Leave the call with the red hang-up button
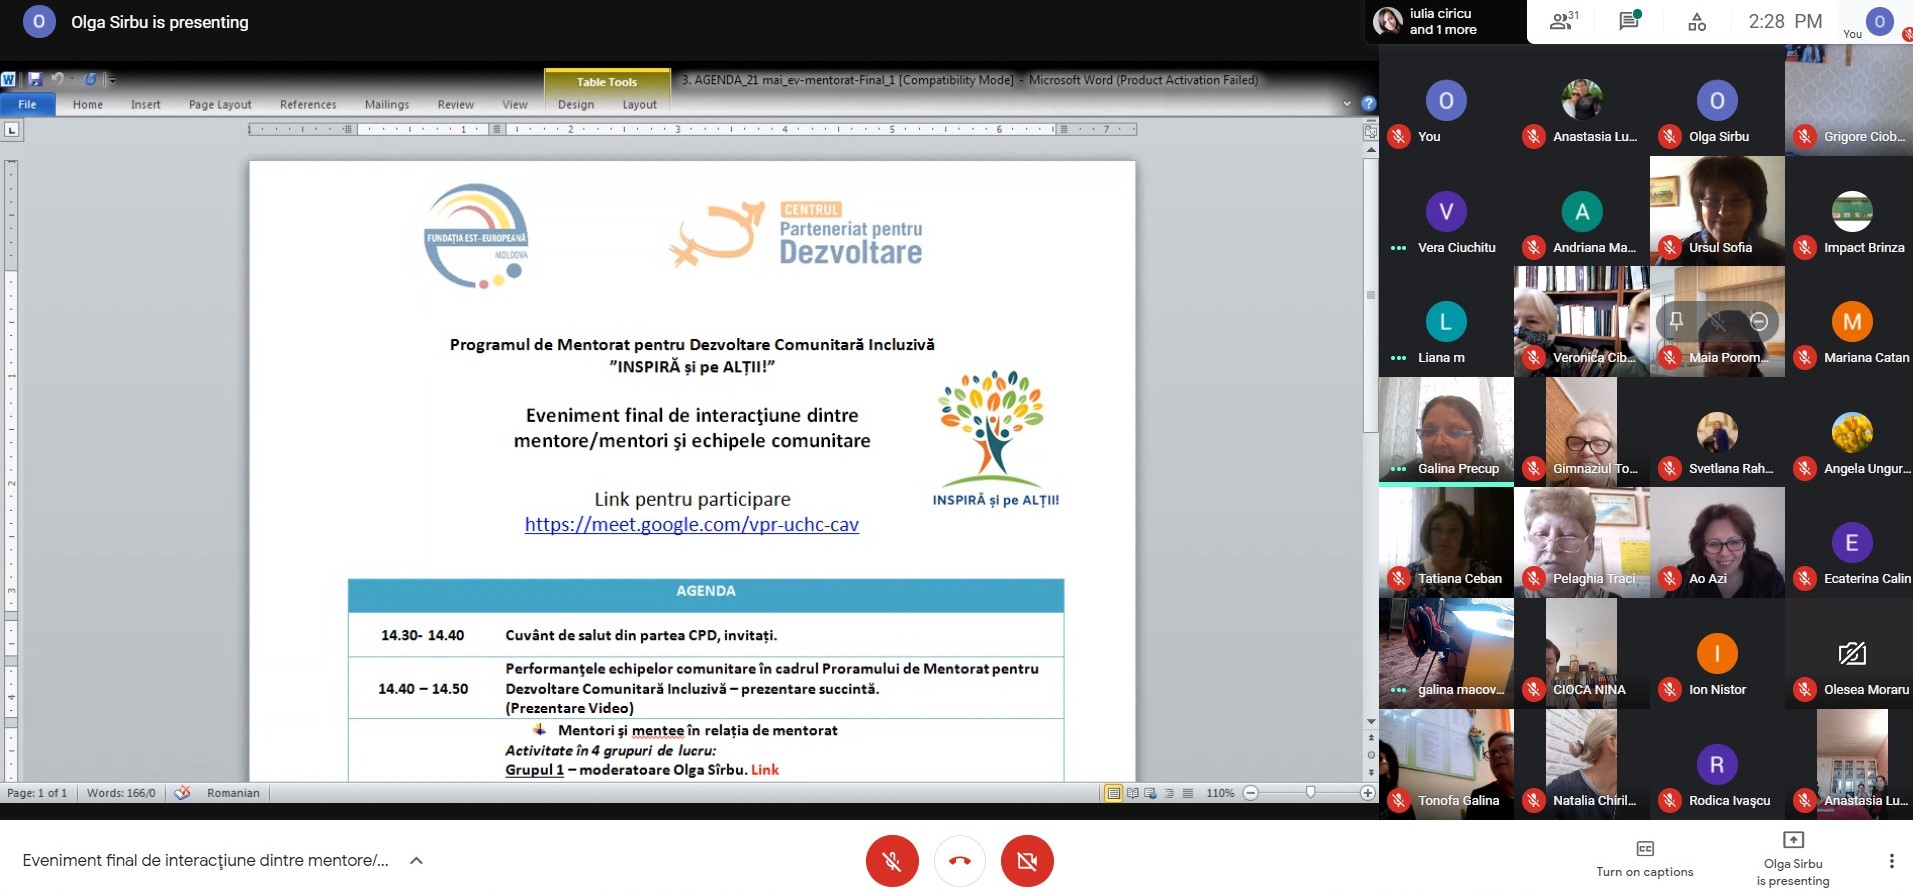The height and width of the screenshot is (896, 1913). [x=959, y=861]
